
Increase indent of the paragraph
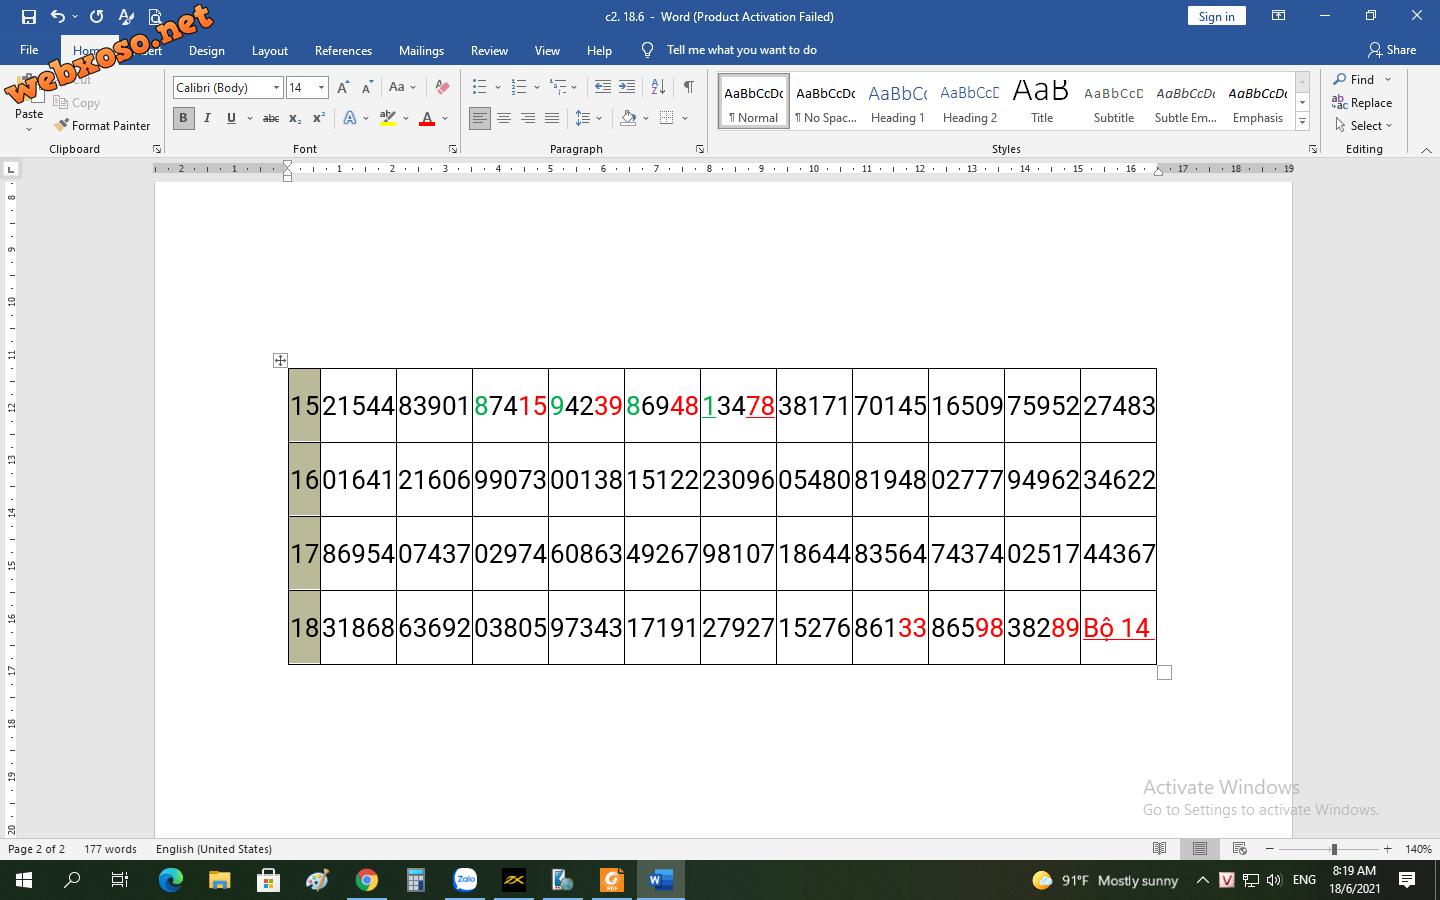(x=627, y=88)
